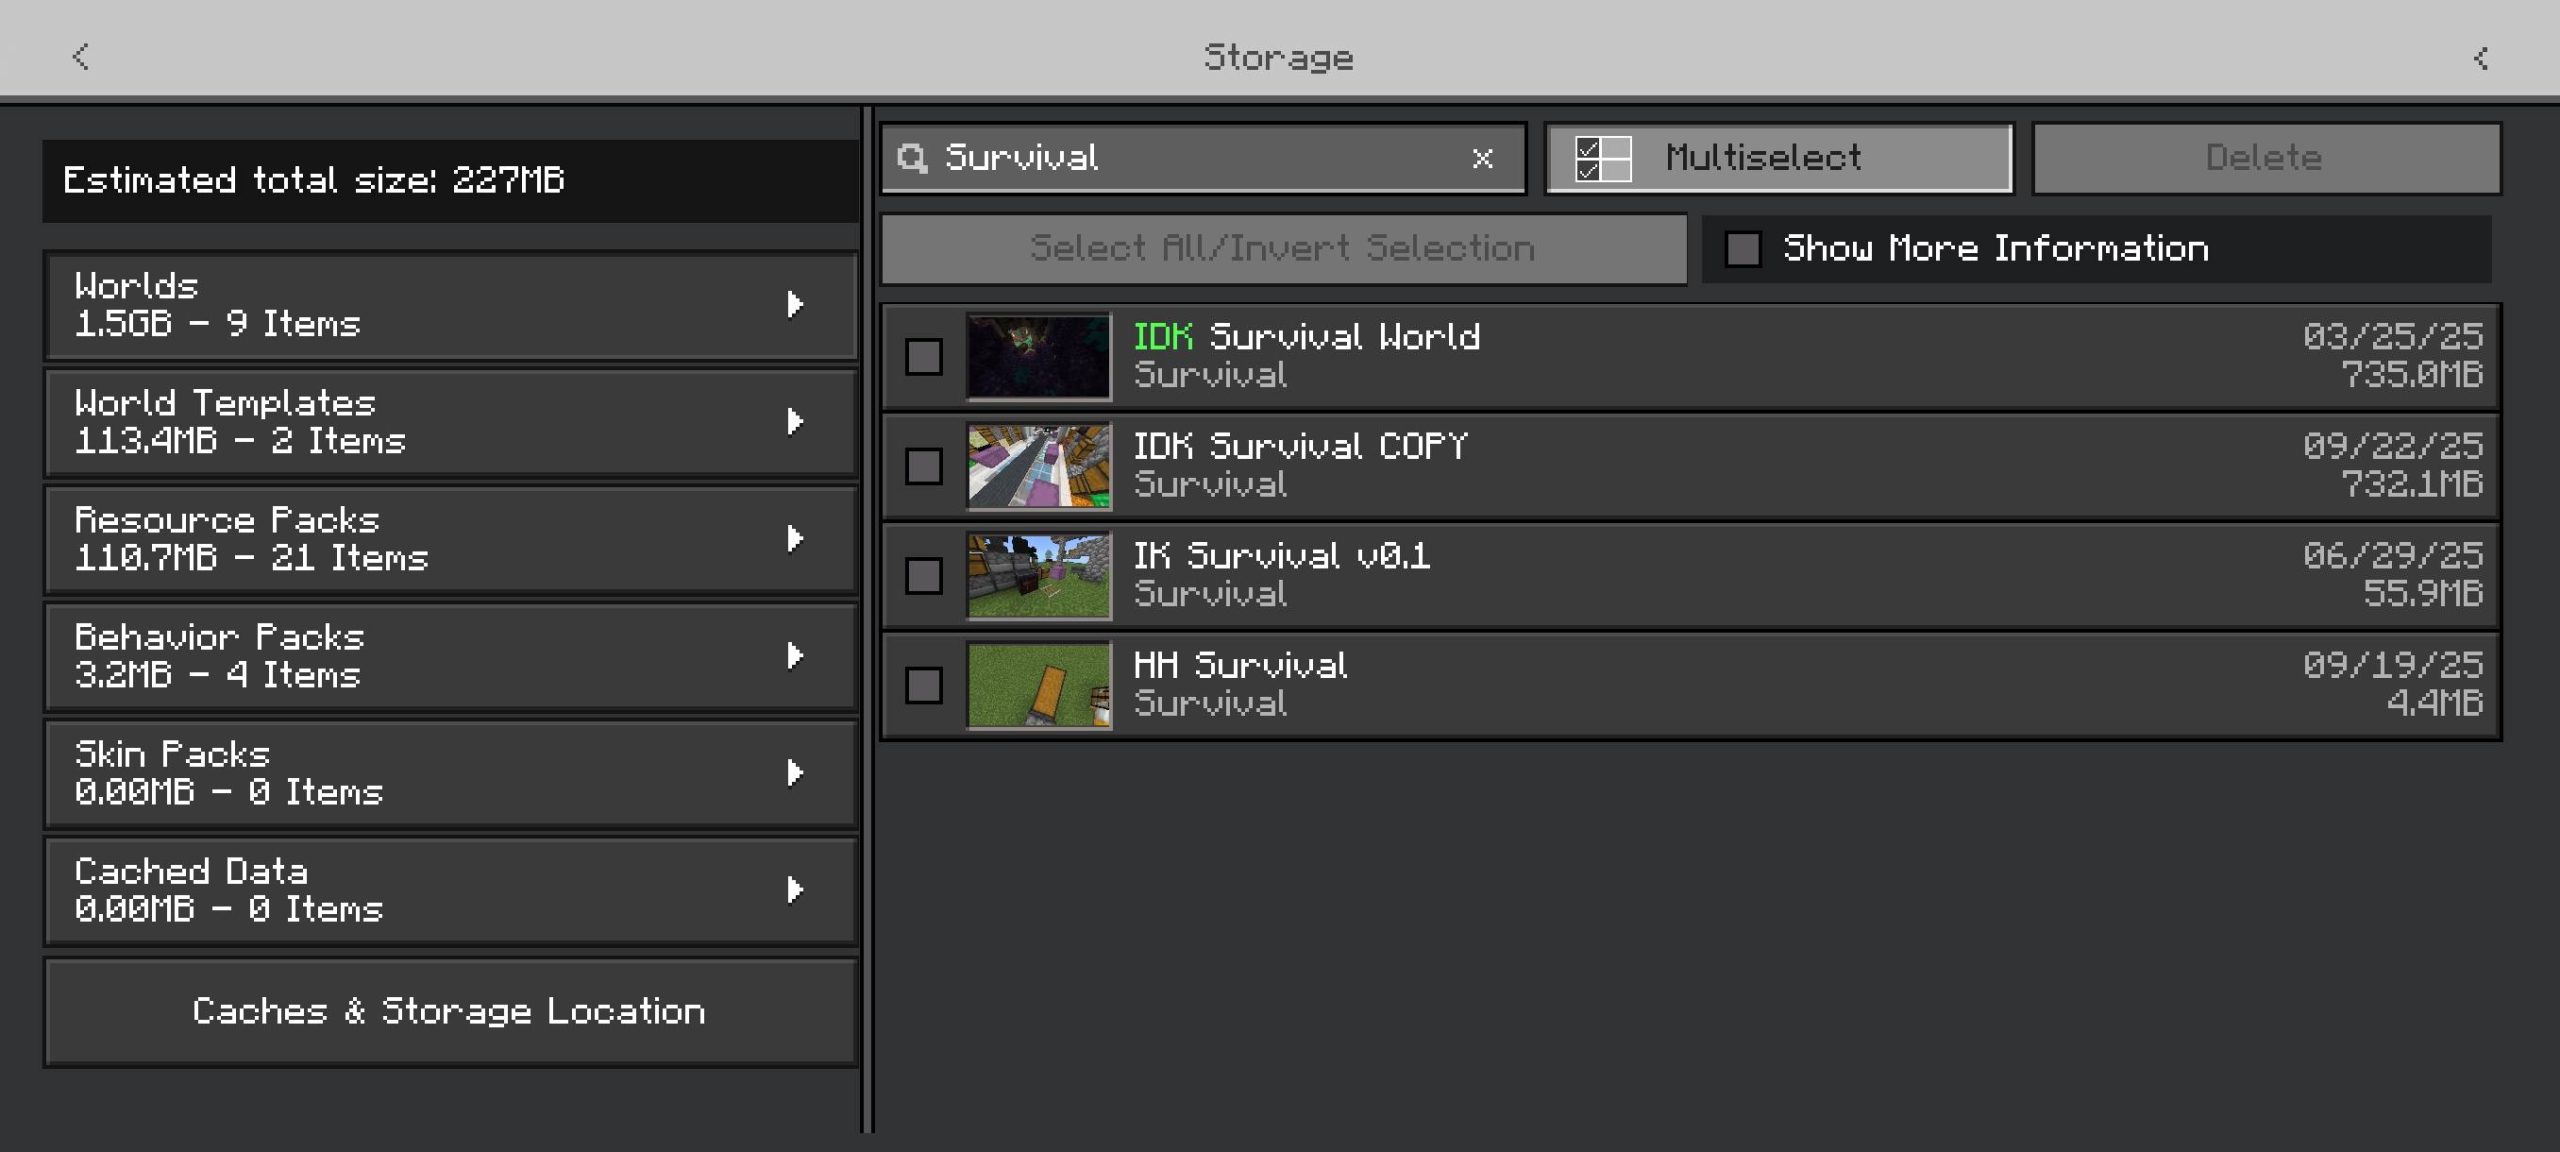Open Caches & Storage Location
The width and height of the screenshot is (2560, 1152).
tap(450, 1012)
